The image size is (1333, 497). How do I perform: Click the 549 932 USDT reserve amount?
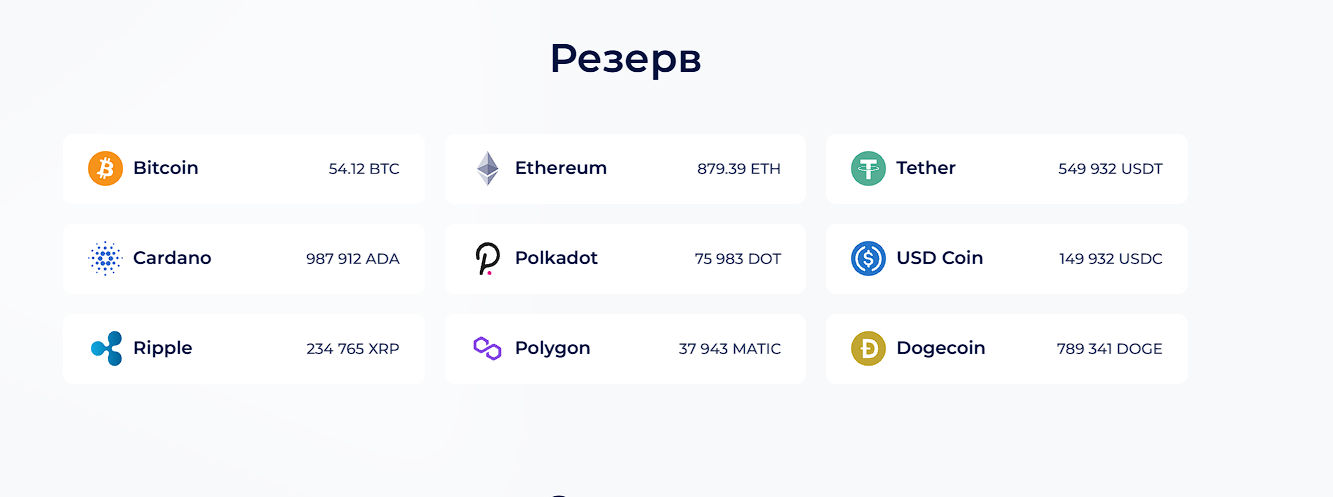1111,169
